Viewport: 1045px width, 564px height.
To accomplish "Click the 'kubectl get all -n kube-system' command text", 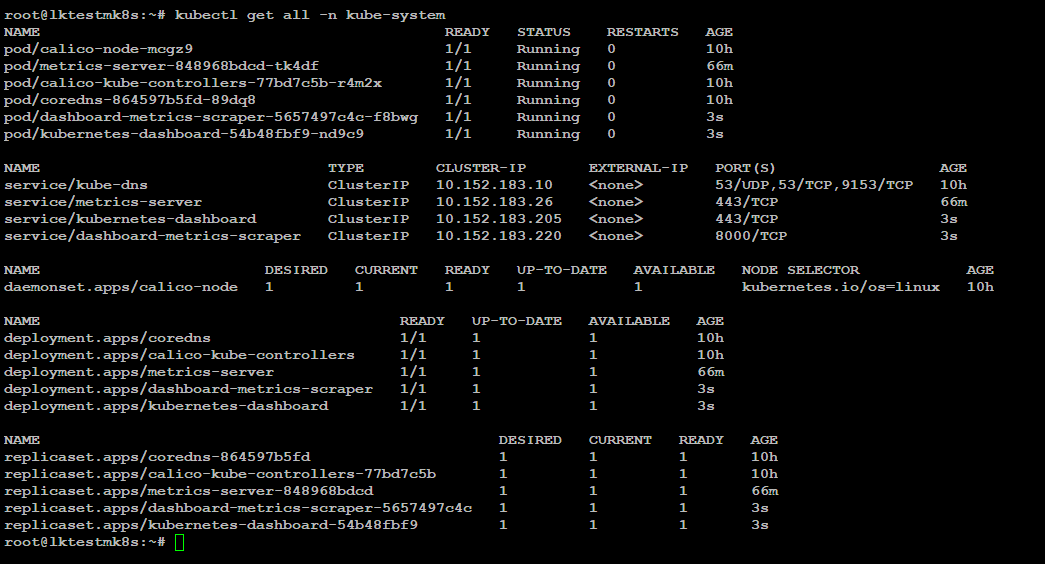I will 310,15.
